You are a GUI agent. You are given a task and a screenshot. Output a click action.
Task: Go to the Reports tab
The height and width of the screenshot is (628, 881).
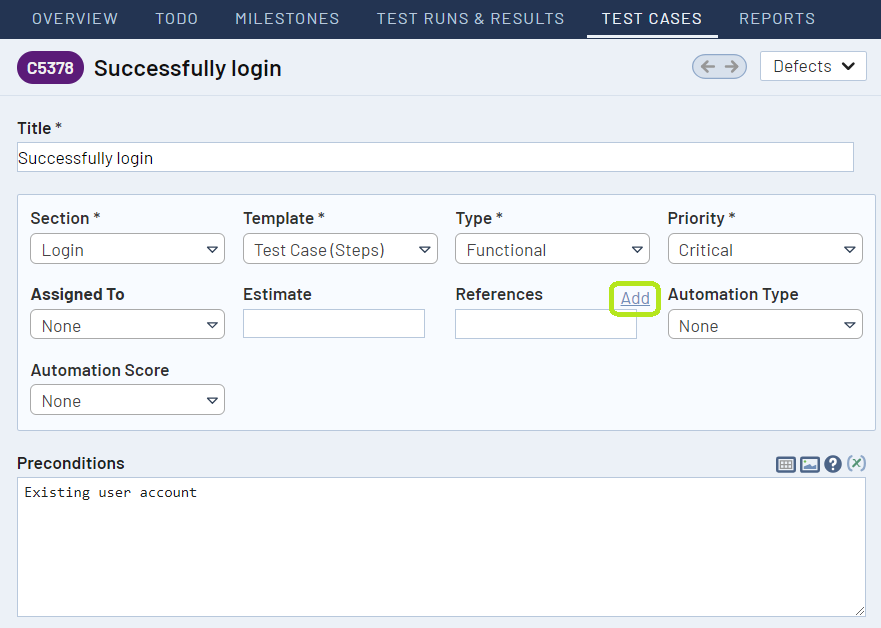coord(777,18)
